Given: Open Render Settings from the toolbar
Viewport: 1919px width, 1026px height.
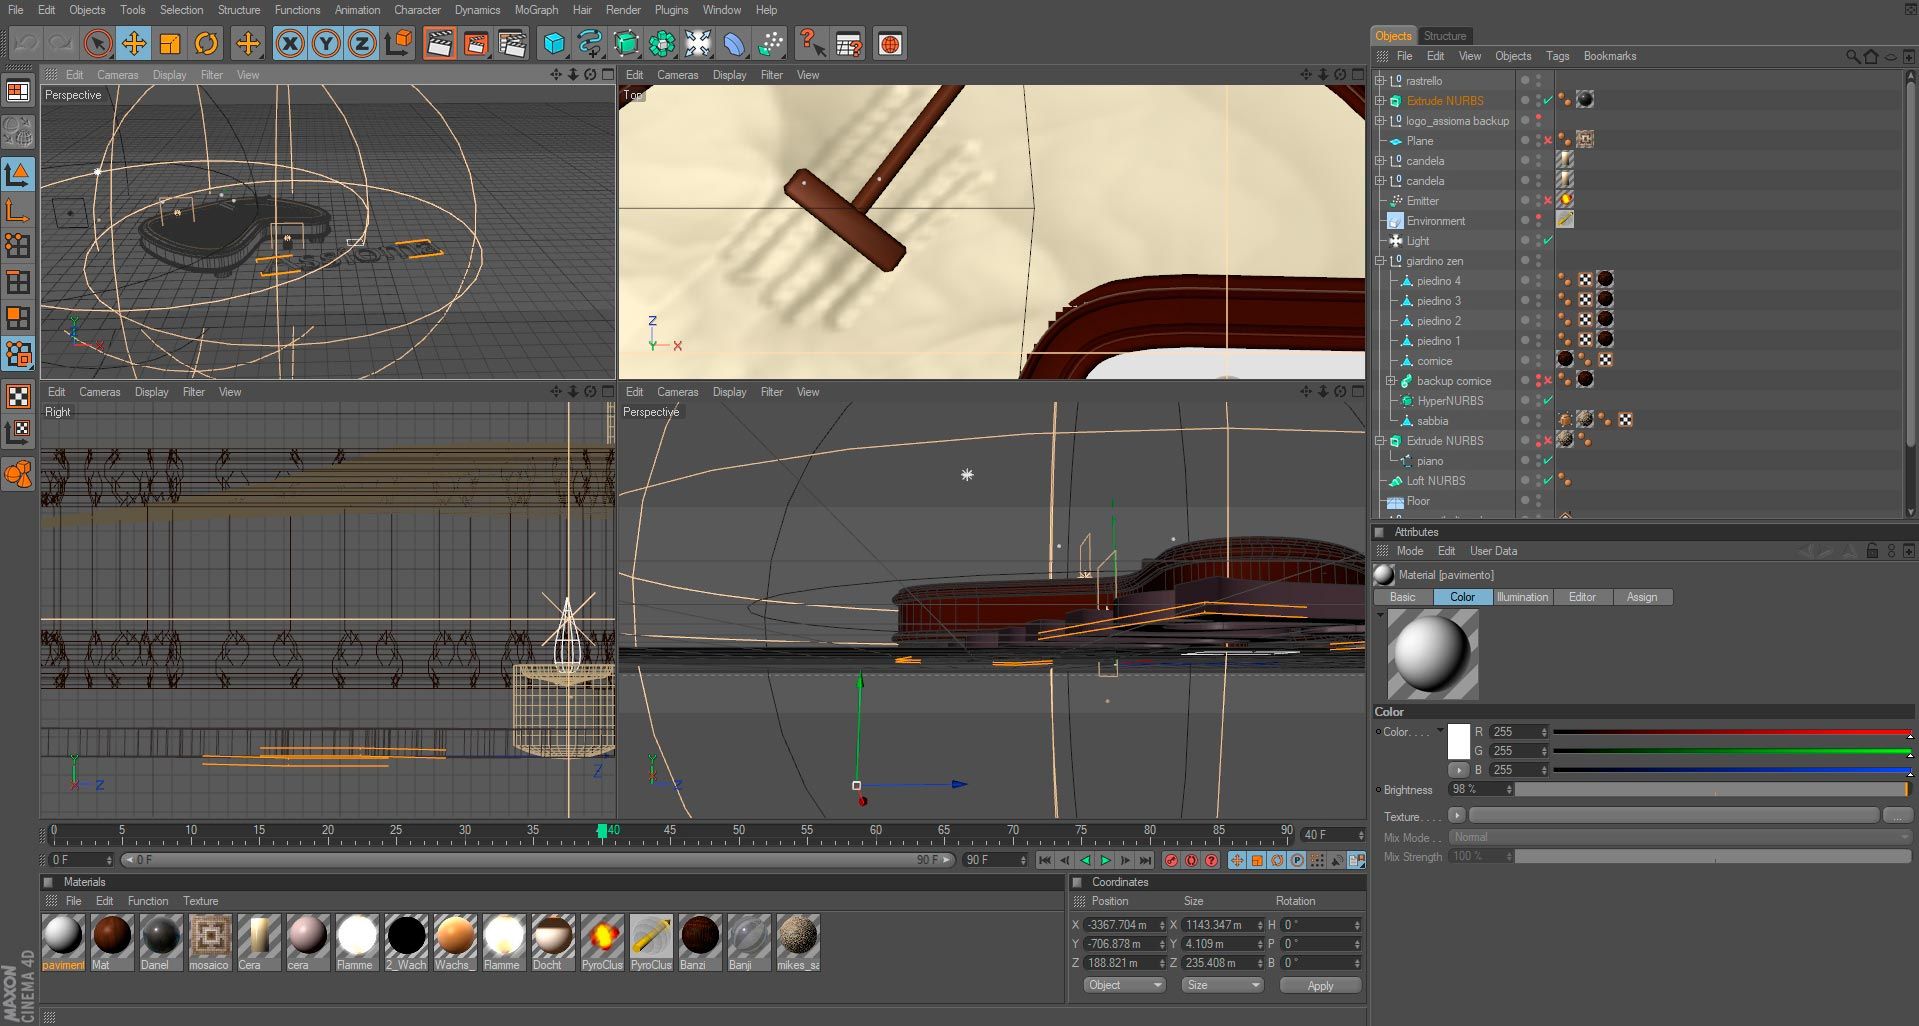Looking at the screenshot, I should [x=513, y=43].
